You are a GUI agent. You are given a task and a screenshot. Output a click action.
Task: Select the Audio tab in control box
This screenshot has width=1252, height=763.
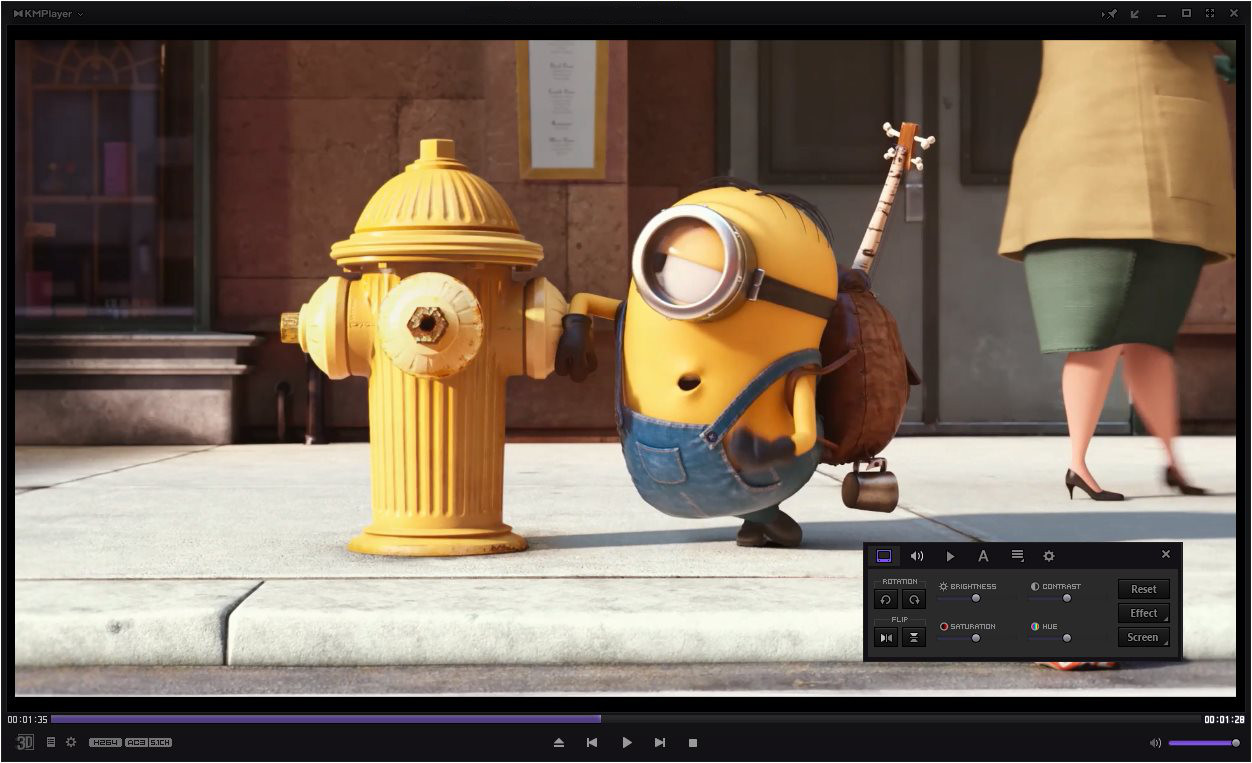click(x=917, y=556)
